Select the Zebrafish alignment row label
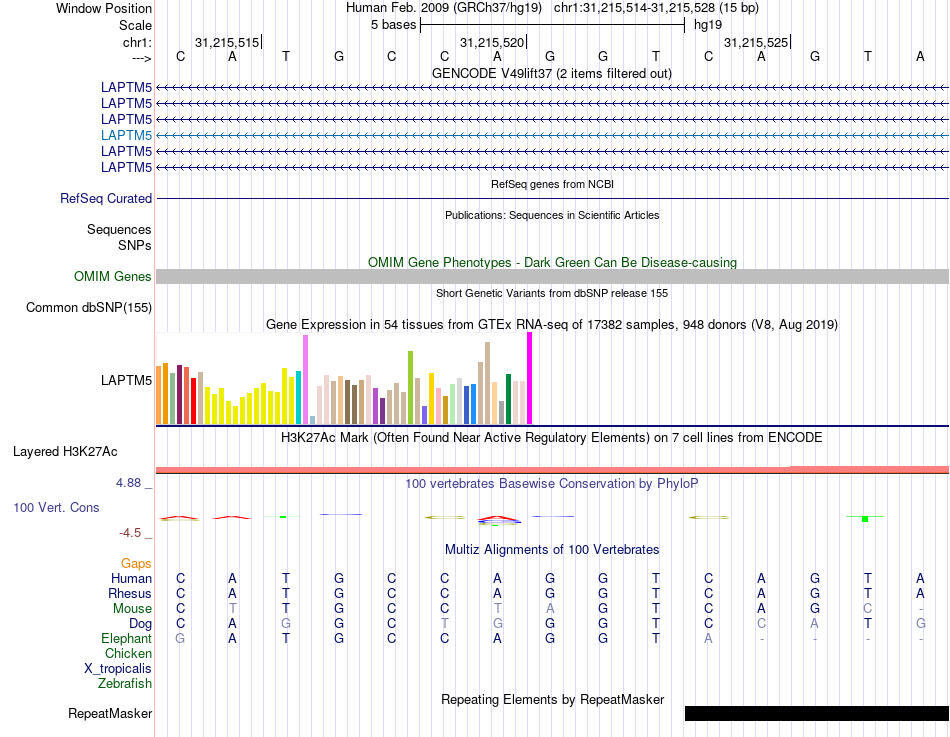Screen dimensions: 950x737 125,683
